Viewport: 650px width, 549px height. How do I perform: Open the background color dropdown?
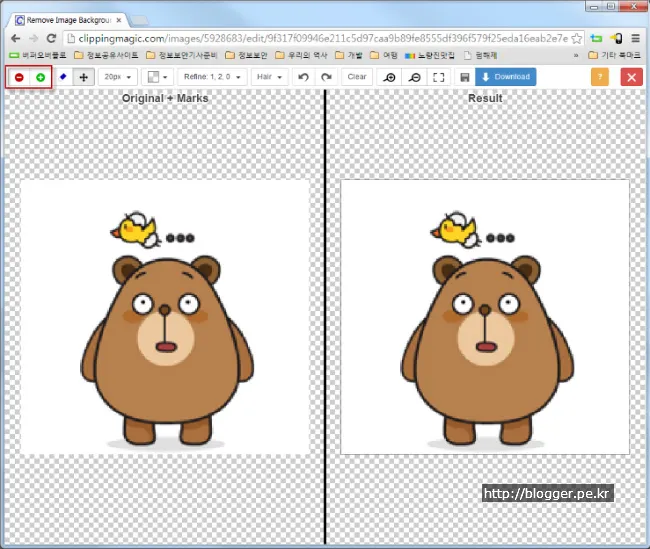157,77
